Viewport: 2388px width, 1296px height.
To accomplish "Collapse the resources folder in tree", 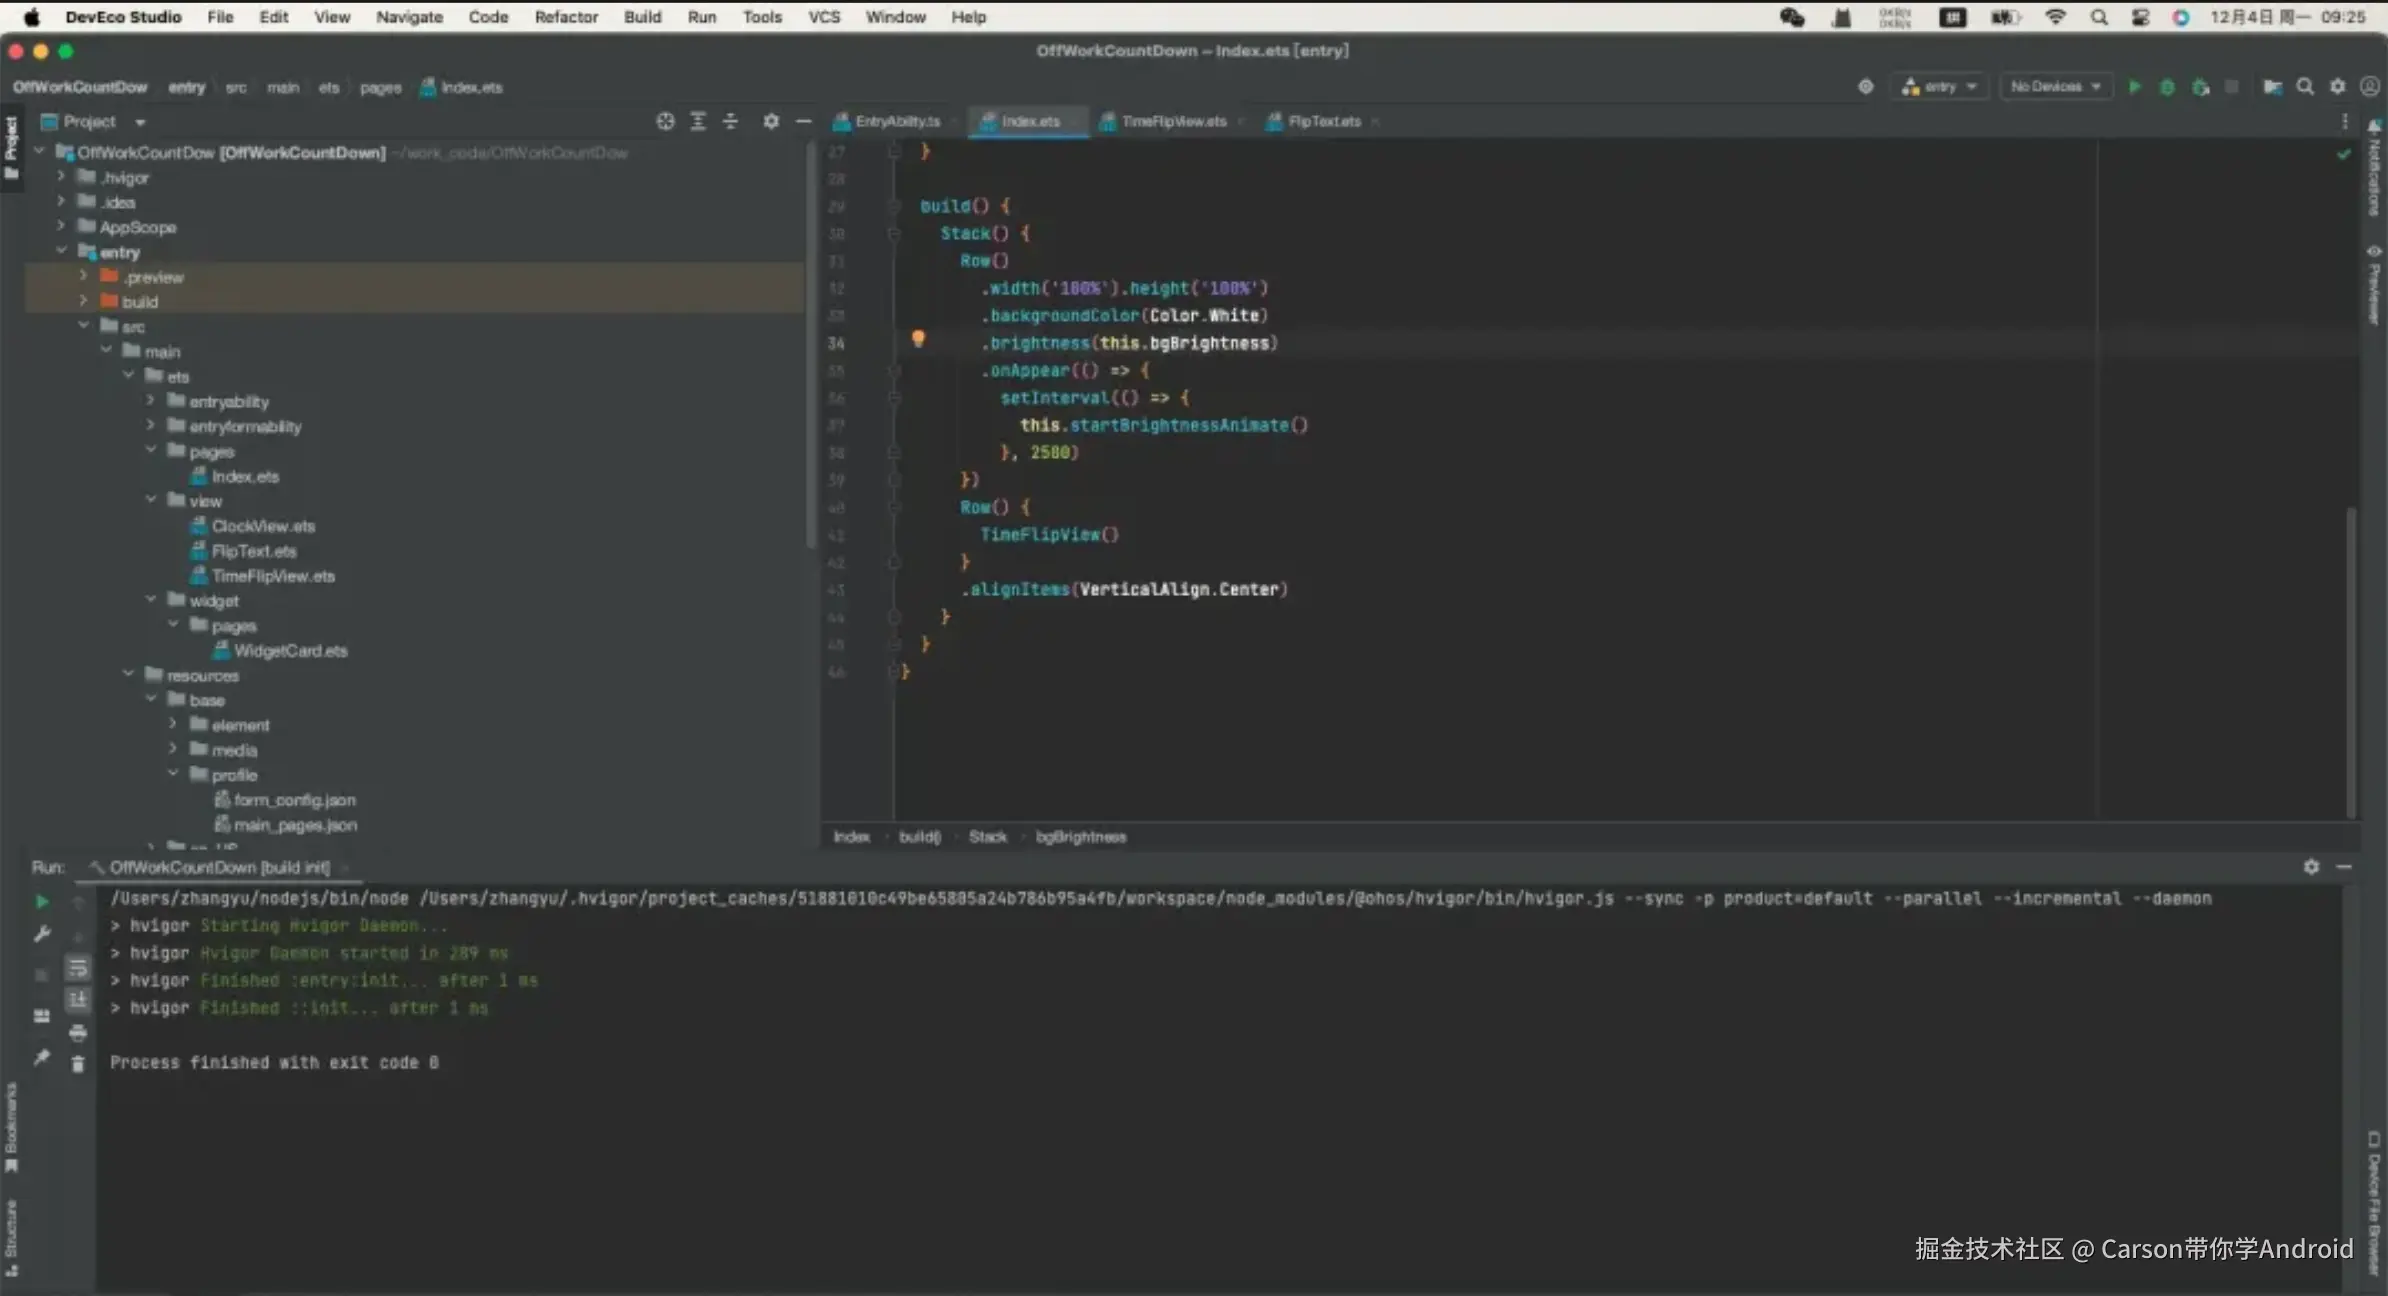I will pyautogui.click(x=128, y=675).
